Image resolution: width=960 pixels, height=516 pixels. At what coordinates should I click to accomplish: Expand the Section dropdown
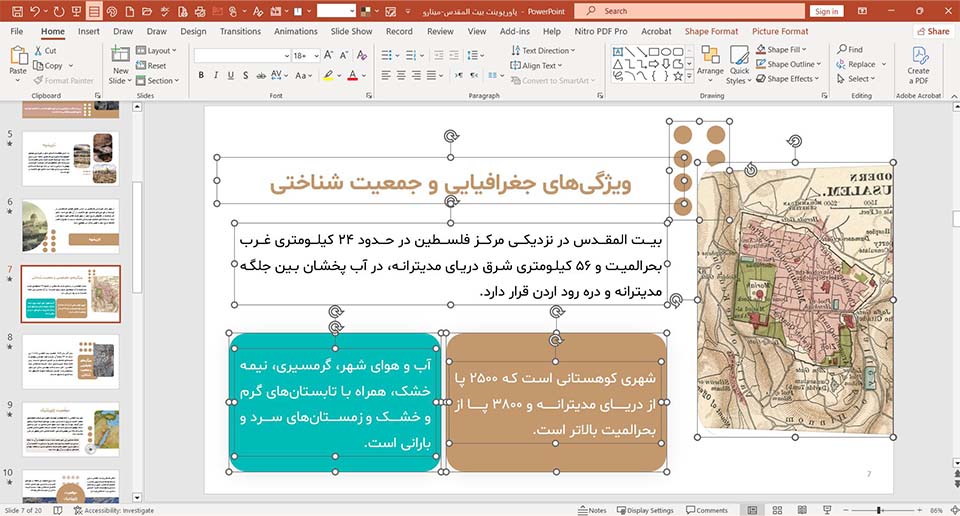point(157,80)
